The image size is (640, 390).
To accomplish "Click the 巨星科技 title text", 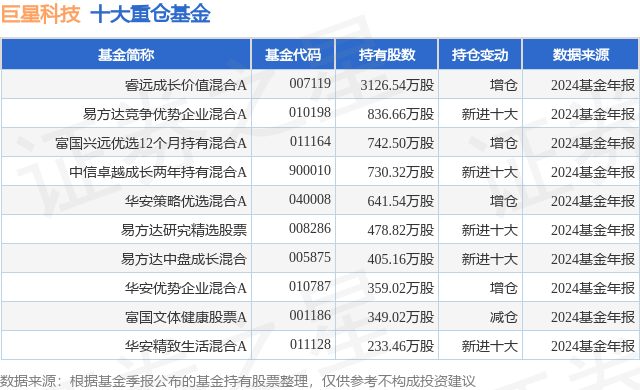I will [41, 14].
